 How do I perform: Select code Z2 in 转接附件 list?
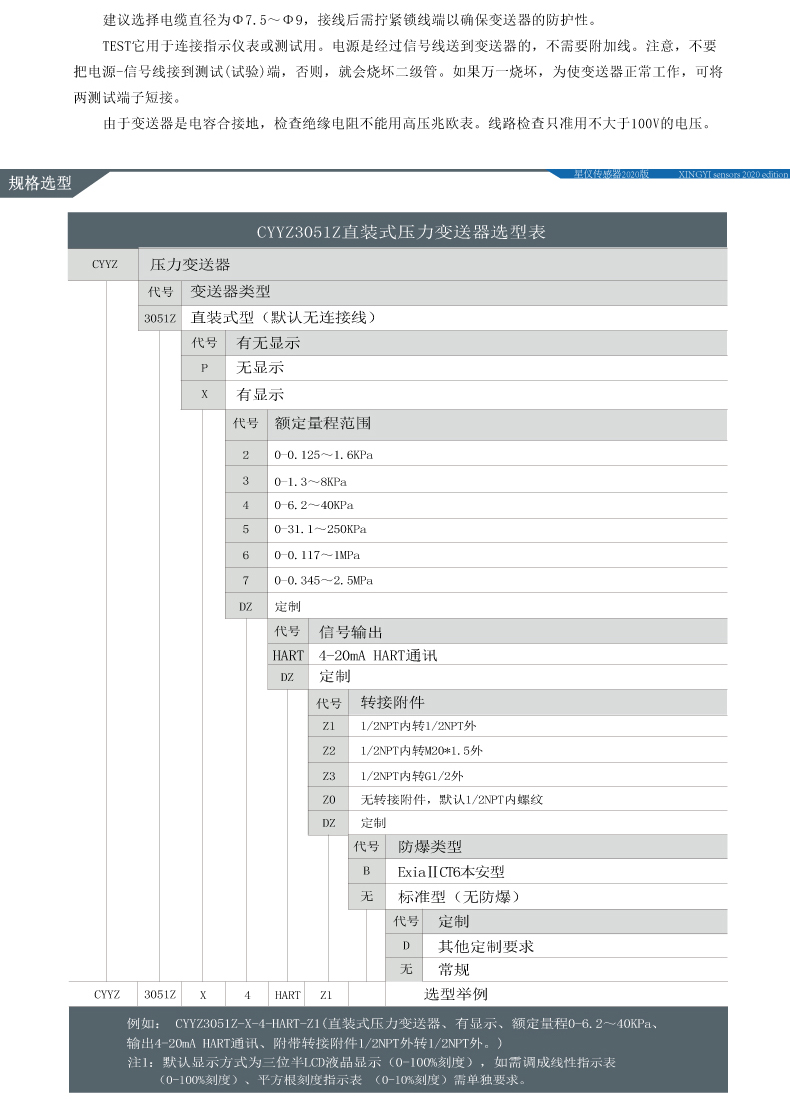click(x=329, y=751)
